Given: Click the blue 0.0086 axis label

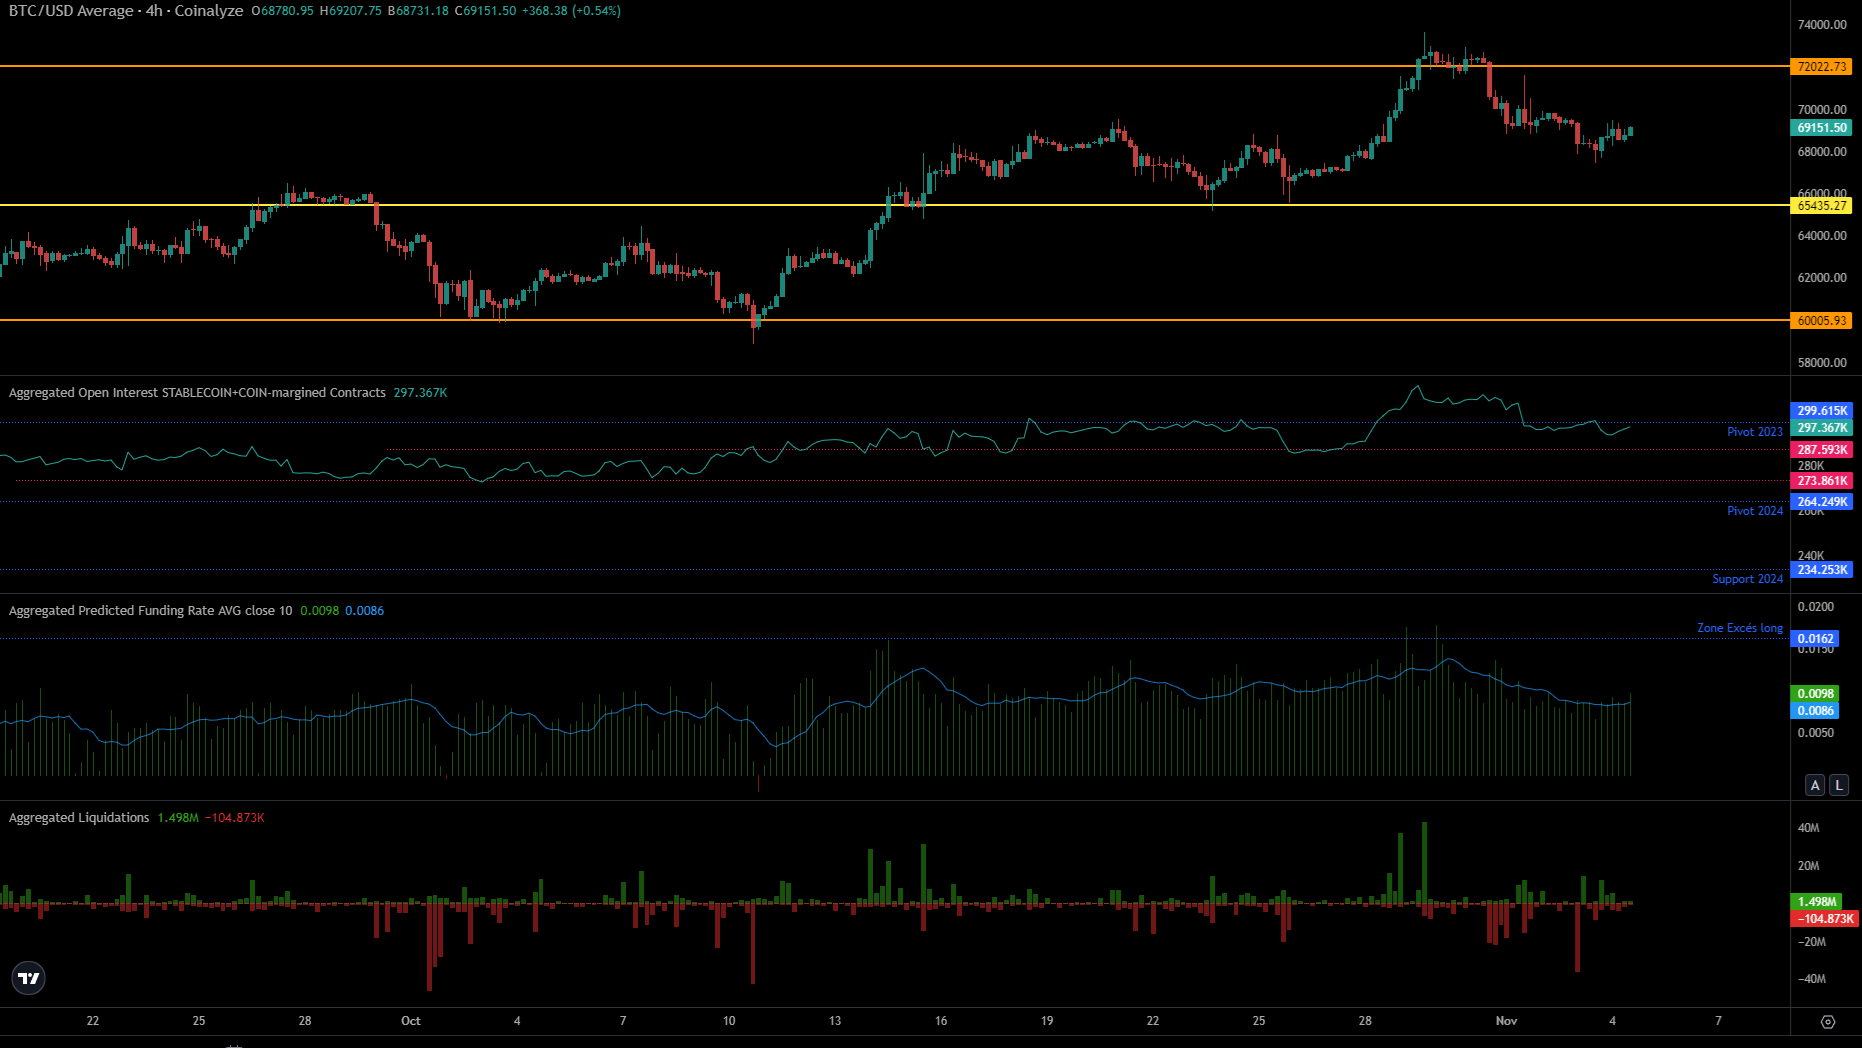Looking at the screenshot, I should [x=1816, y=711].
